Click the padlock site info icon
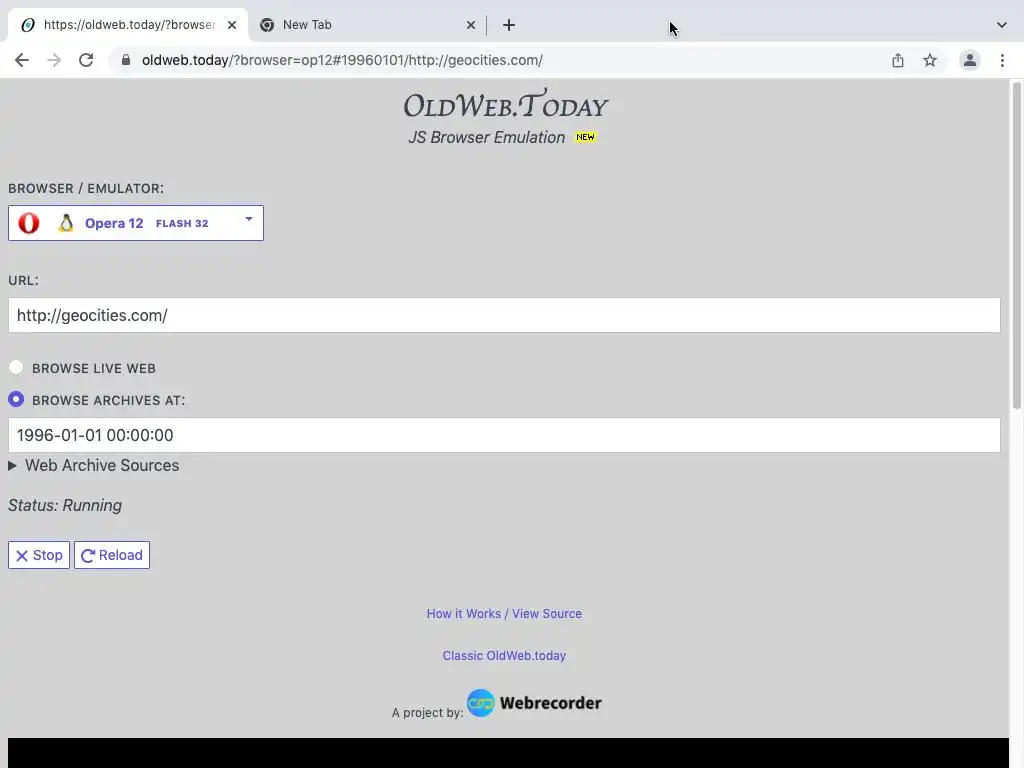 click(126, 60)
